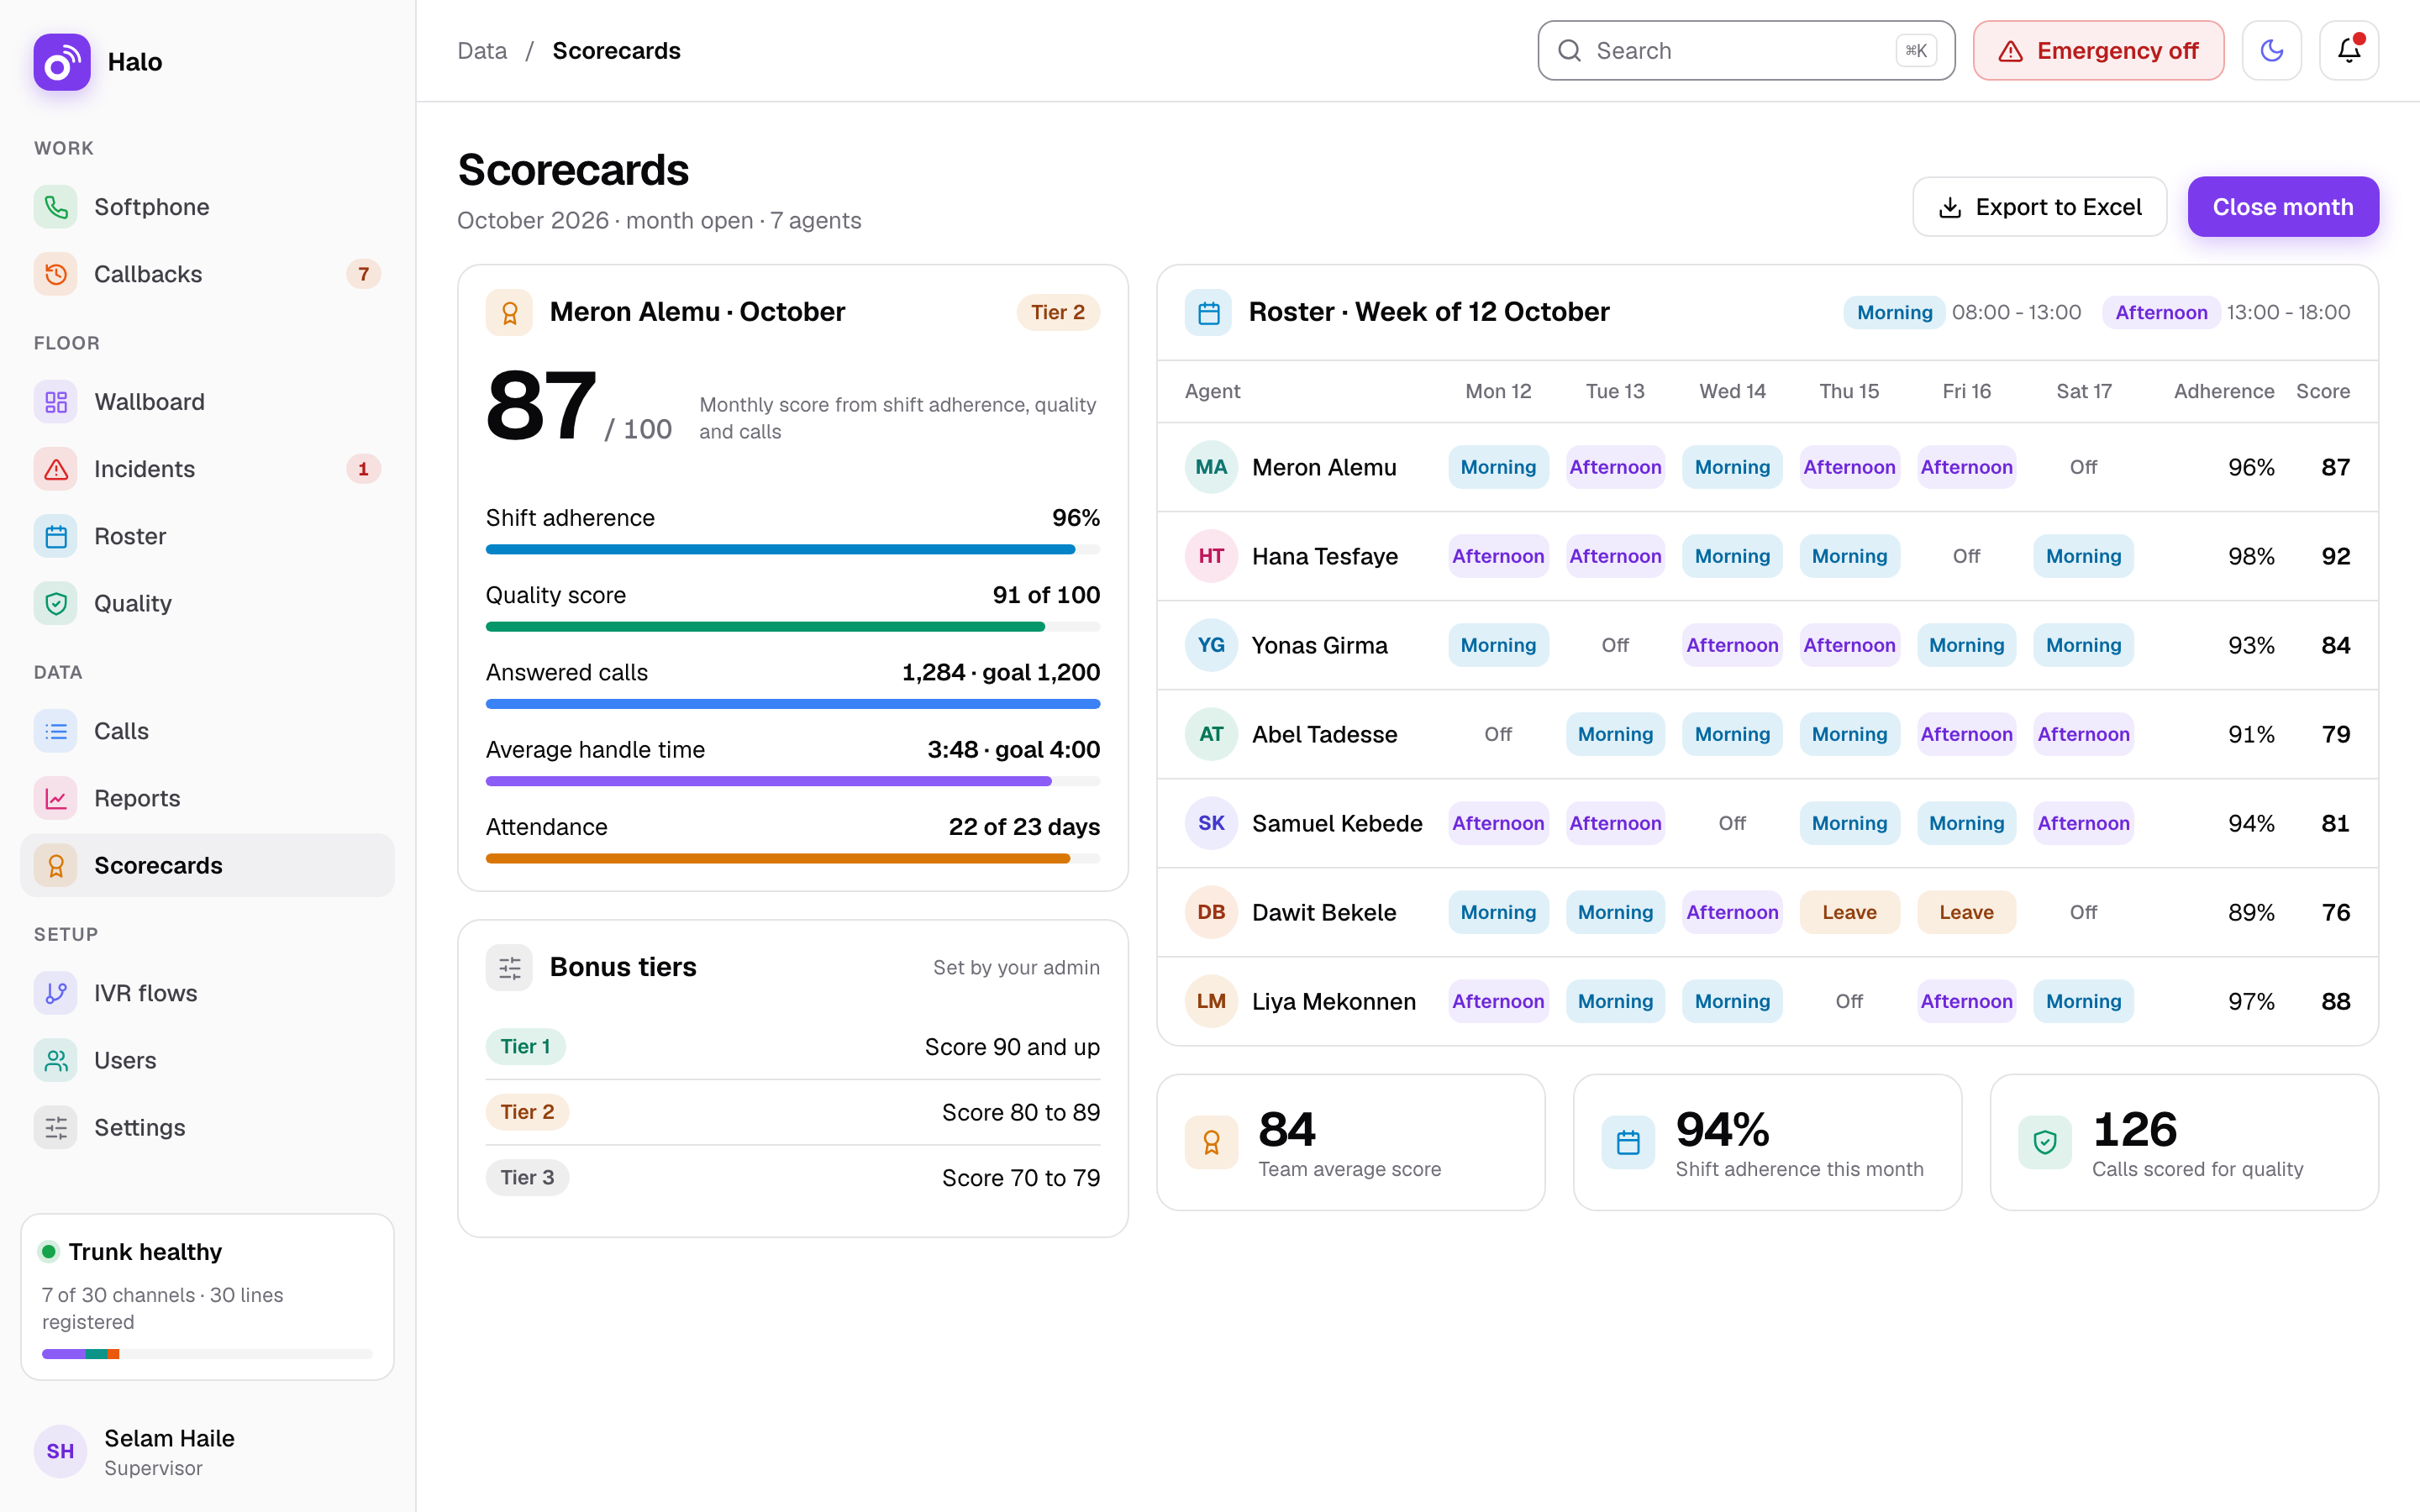The height and width of the screenshot is (1512, 2420).
Task: Open the Softphone phone icon
Action: point(56,207)
